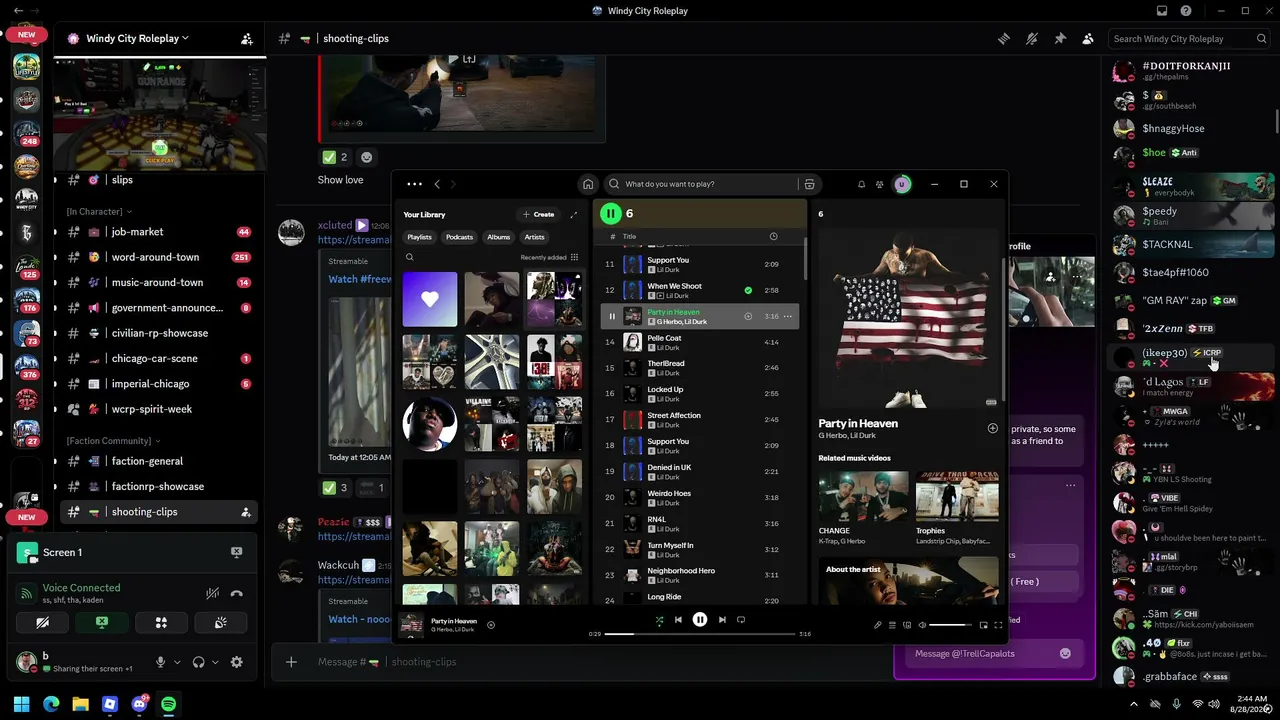Open Spotify notifications bell
This screenshot has height=720, width=1280.
pyautogui.click(x=861, y=184)
